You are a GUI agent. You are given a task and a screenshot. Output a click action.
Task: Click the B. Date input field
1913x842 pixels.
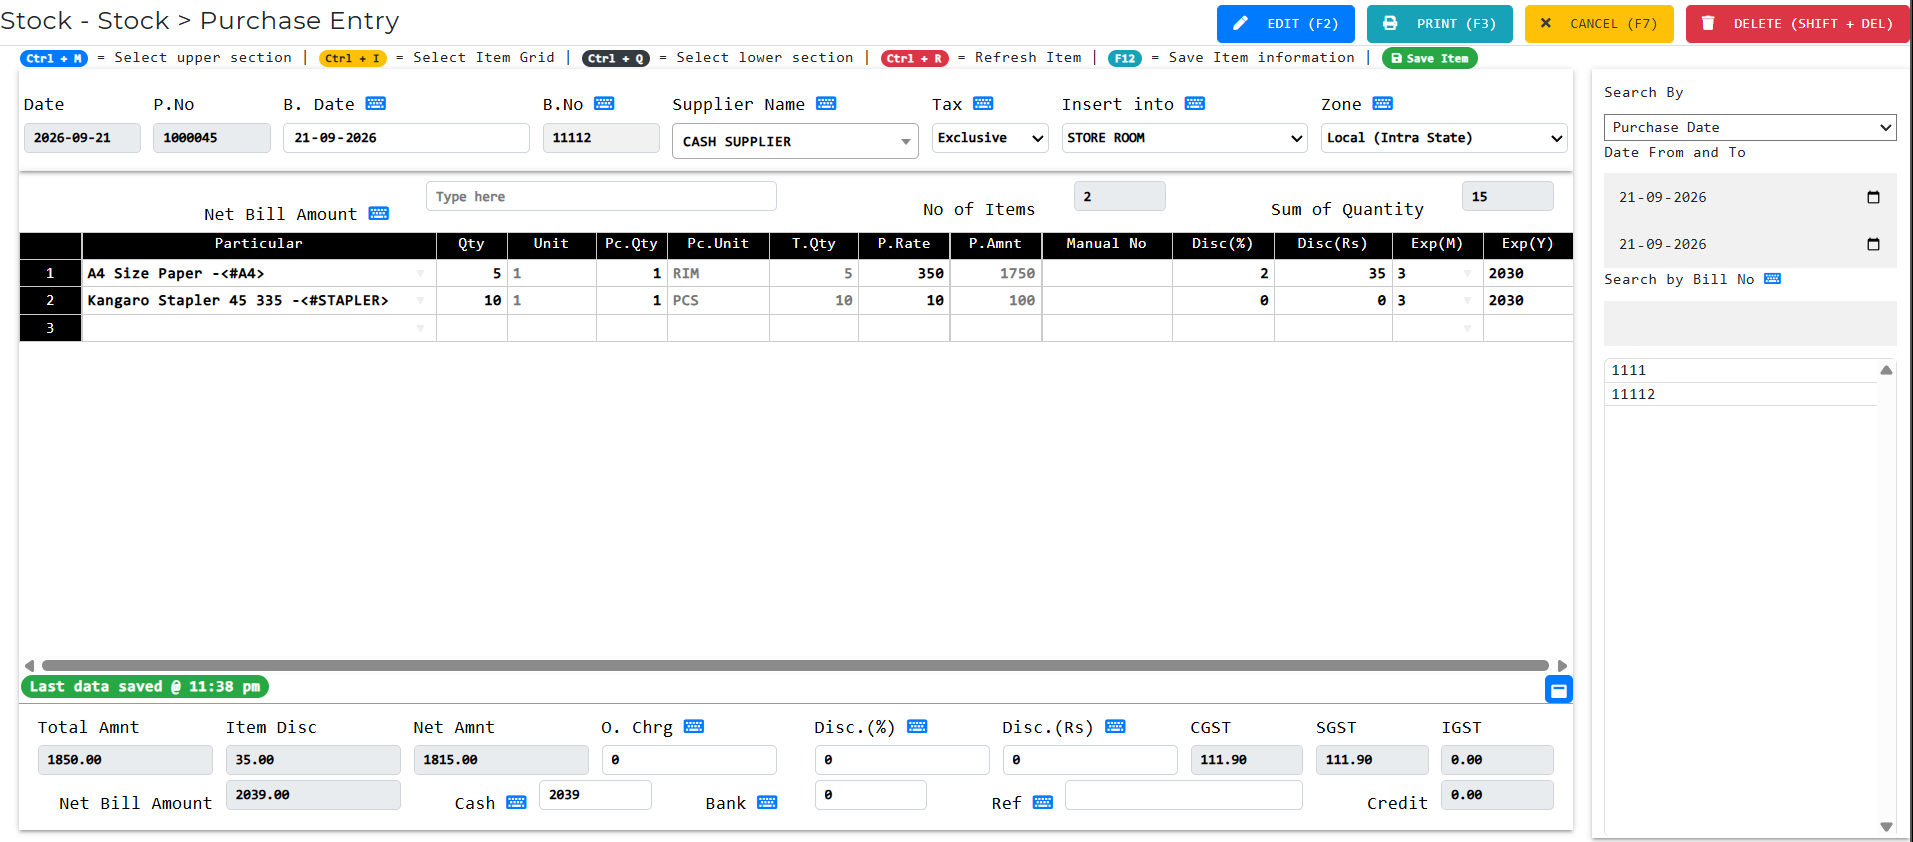[406, 138]
